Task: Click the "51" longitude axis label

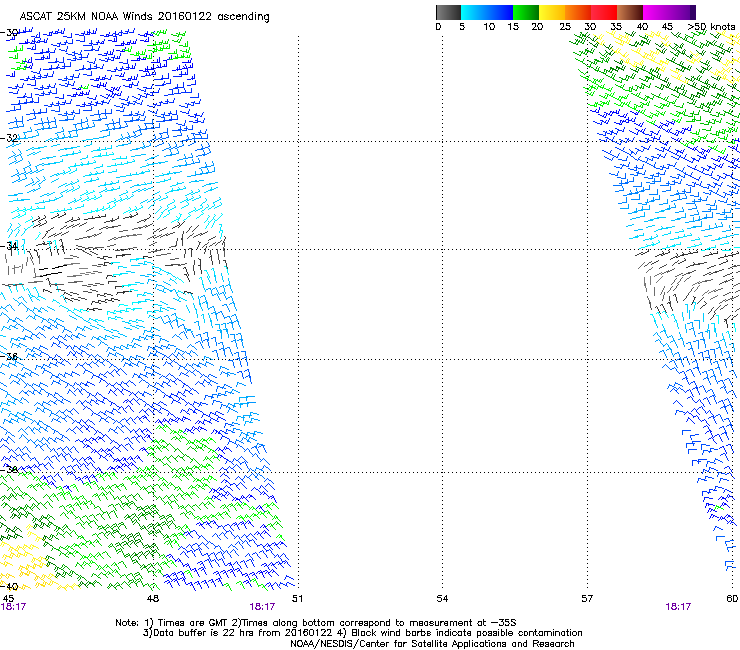Action: (297, 599)
